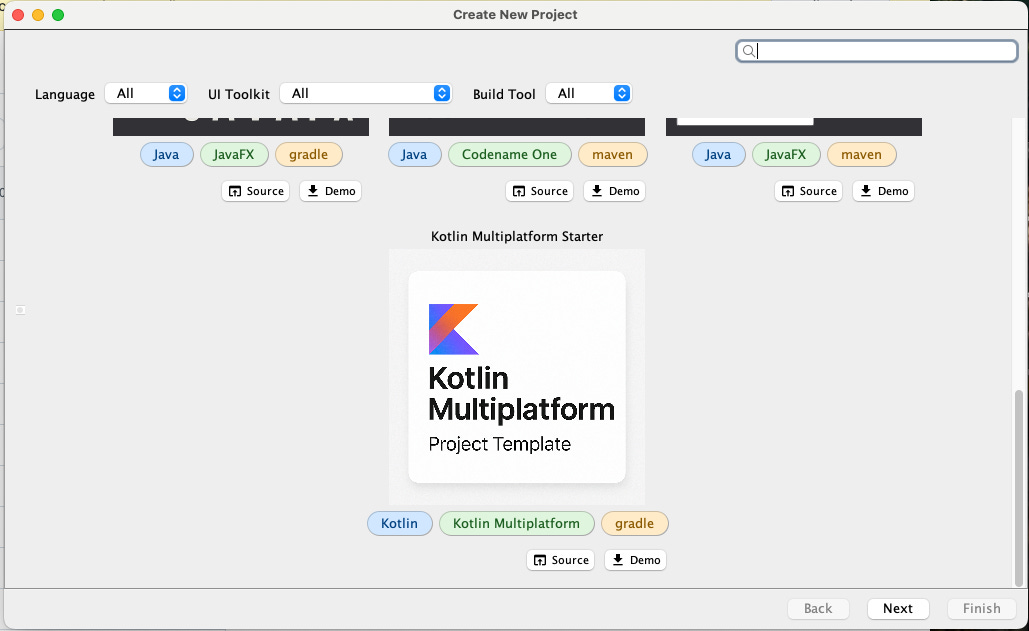Viewport: 1029px width, 631px height.
Task: Click Source for the Codename One template
Action: [539, 191]
